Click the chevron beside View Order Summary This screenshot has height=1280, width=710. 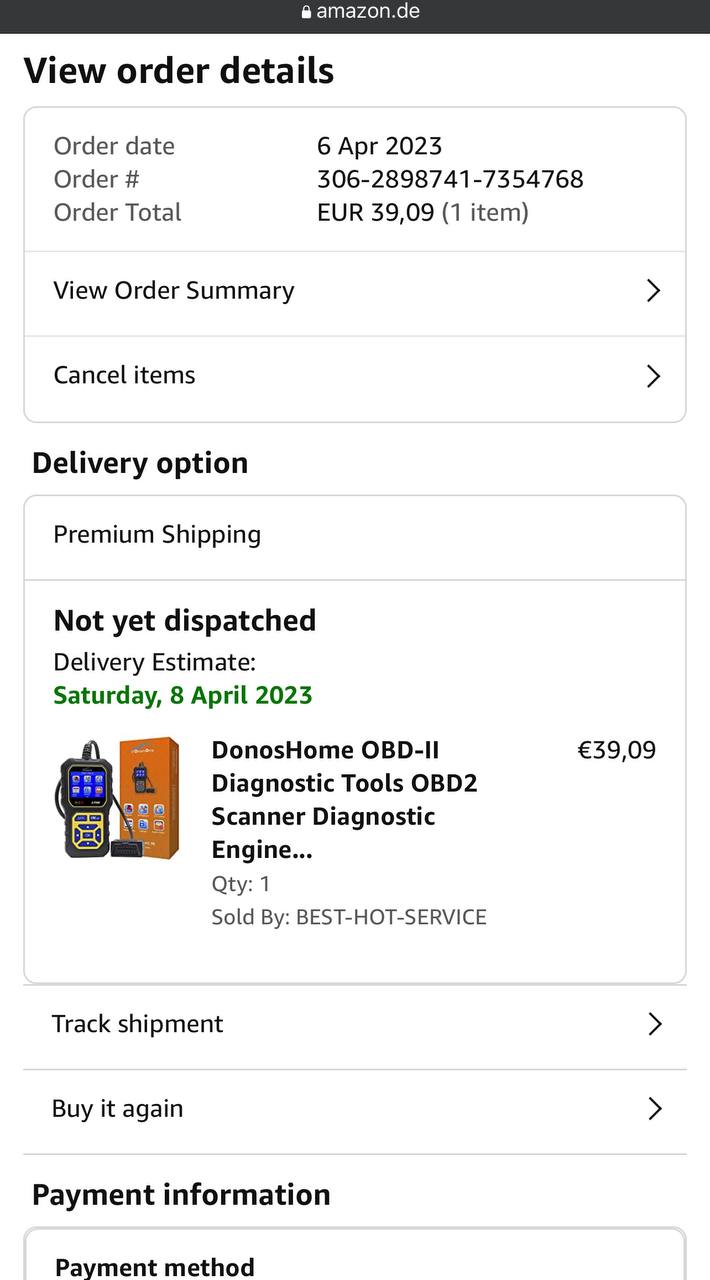point(653,291)
